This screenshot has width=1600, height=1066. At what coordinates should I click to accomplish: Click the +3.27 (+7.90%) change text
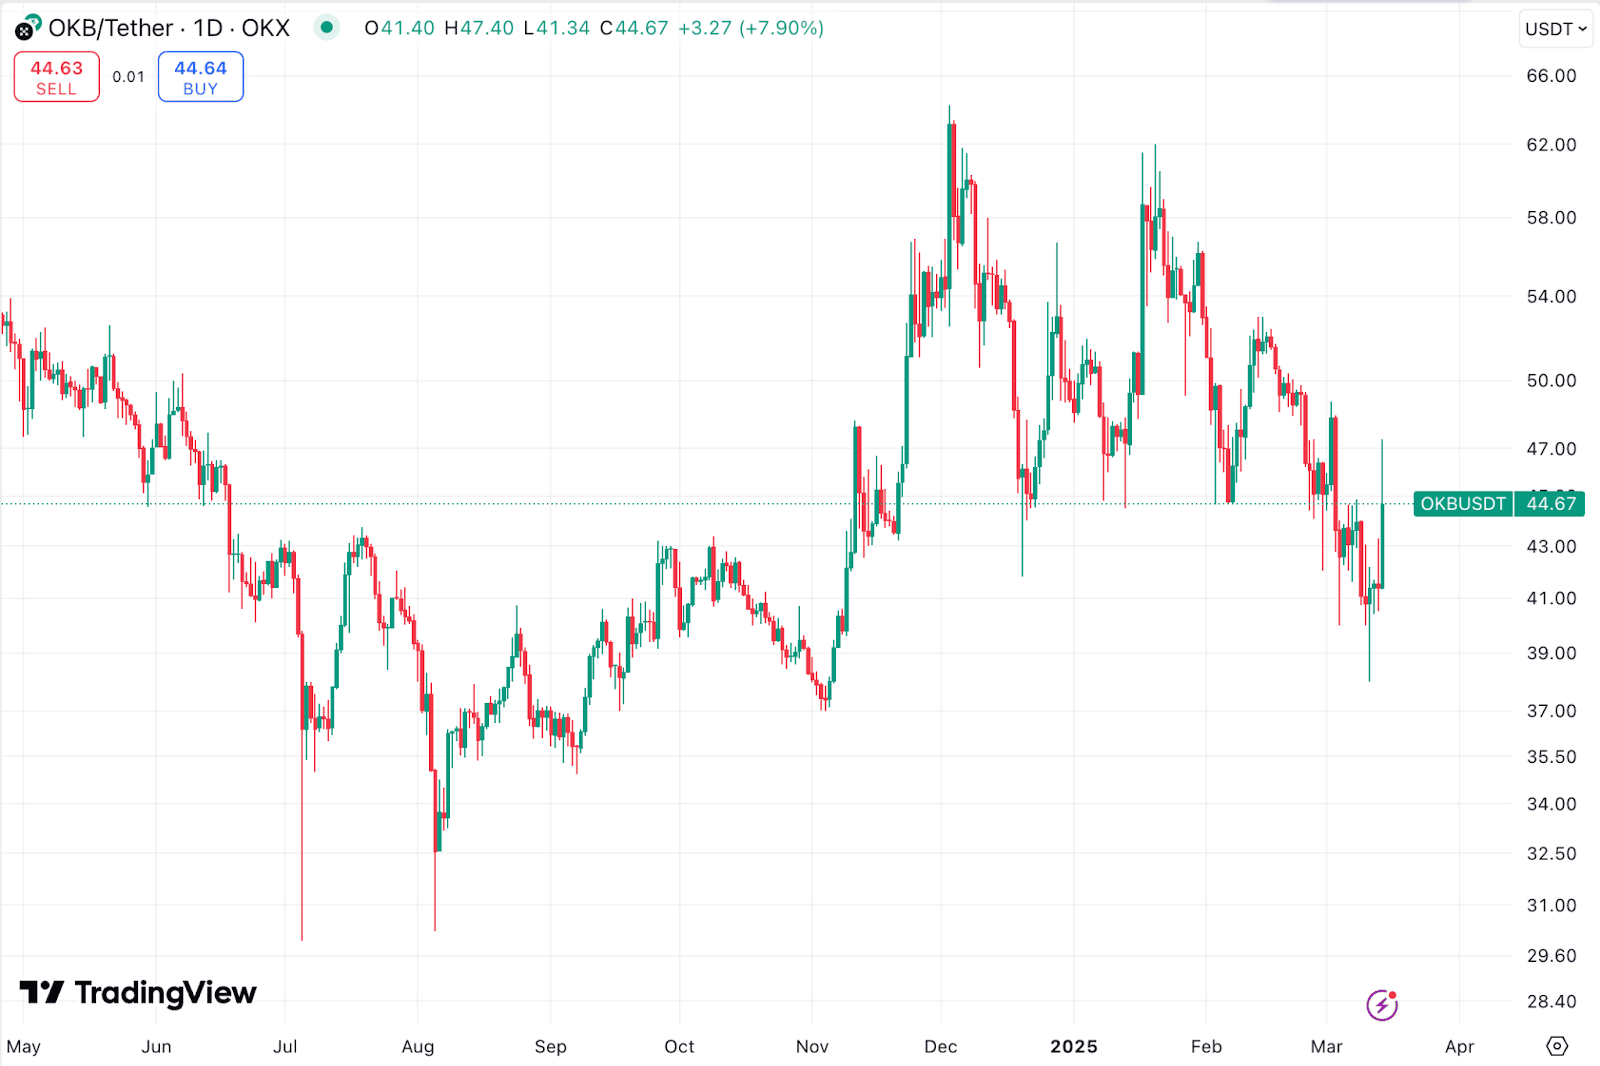click(751, 28)
